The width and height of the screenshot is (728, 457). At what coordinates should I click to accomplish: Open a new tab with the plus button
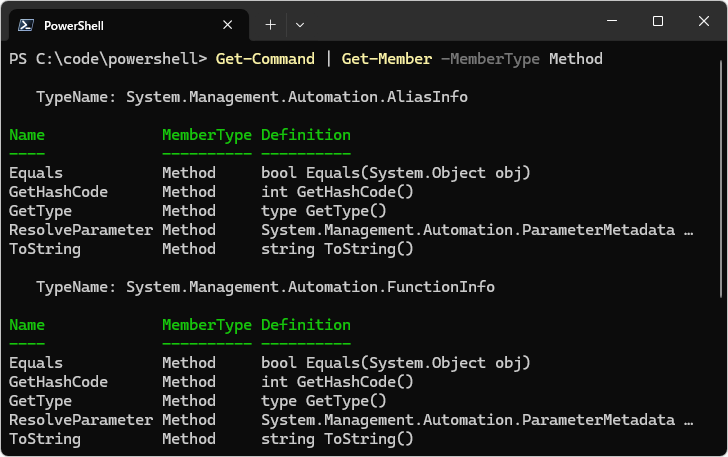(x=270, y=24)
